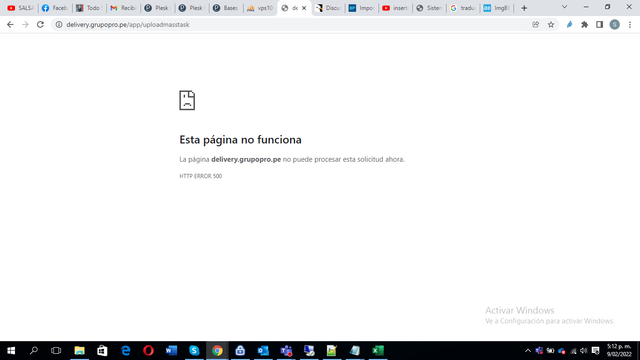This screenshot has width=640, height=360.
Task: Open File Explorer from taskbar
Action: coord(79,350)
